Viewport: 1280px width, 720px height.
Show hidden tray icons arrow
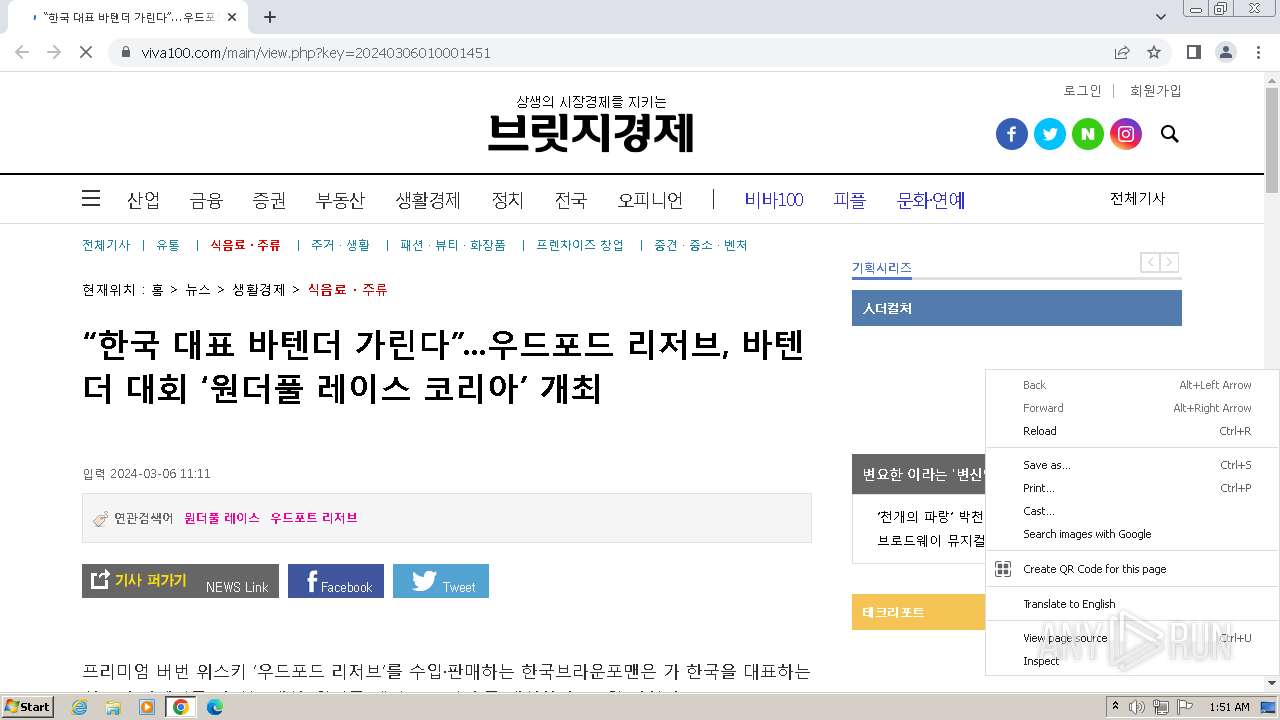1115,707
